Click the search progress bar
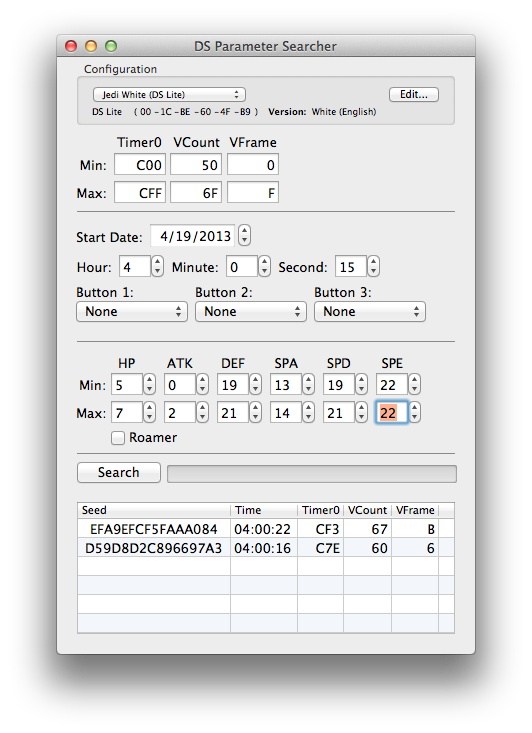The height and width of the screenshot is (733, 532). [312, 474]
